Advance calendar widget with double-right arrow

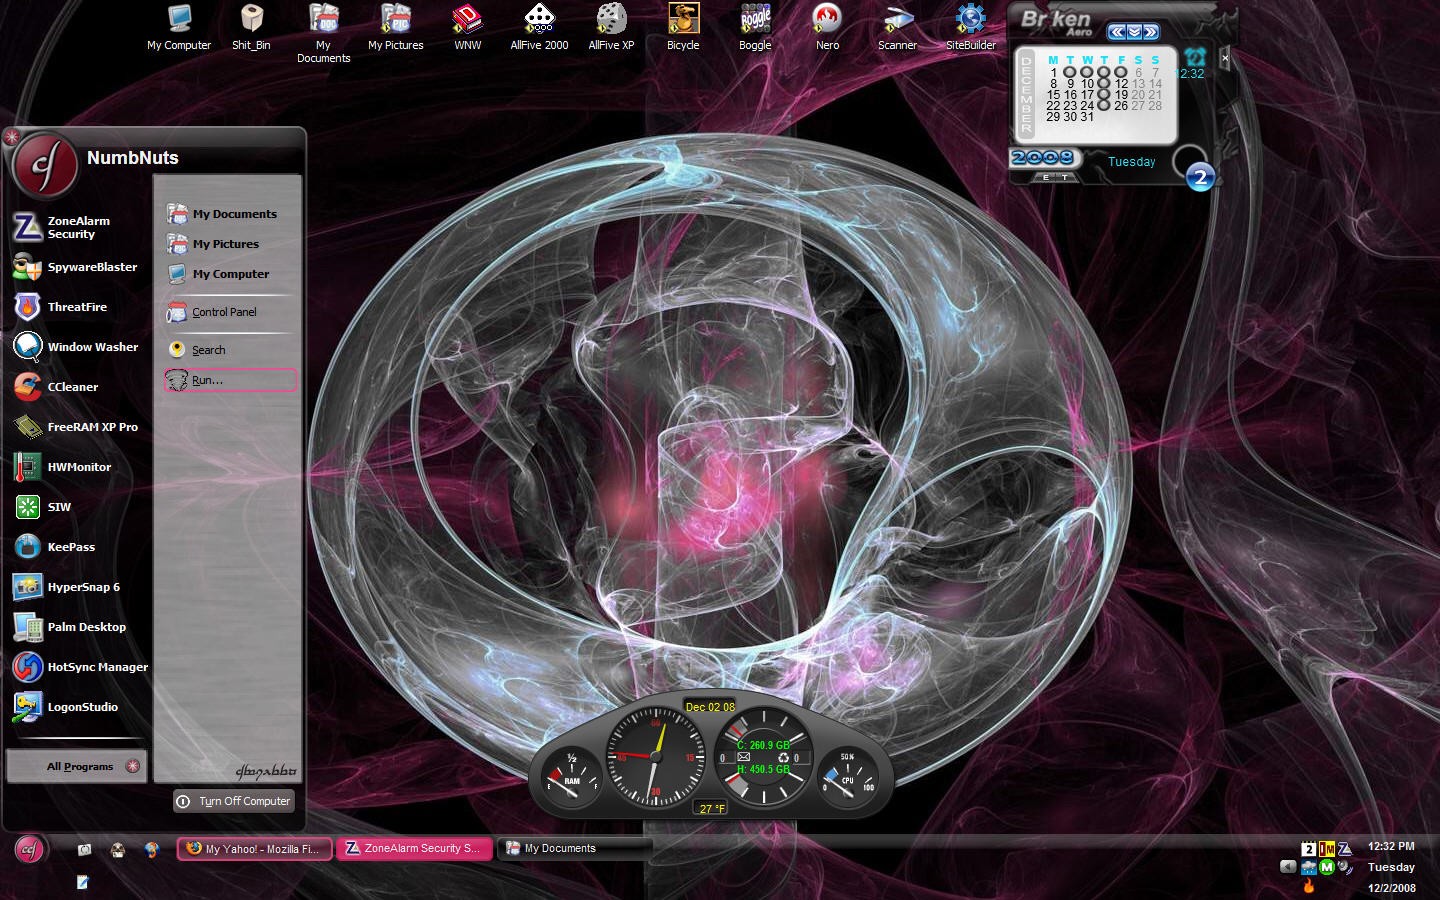(1151, 32)
